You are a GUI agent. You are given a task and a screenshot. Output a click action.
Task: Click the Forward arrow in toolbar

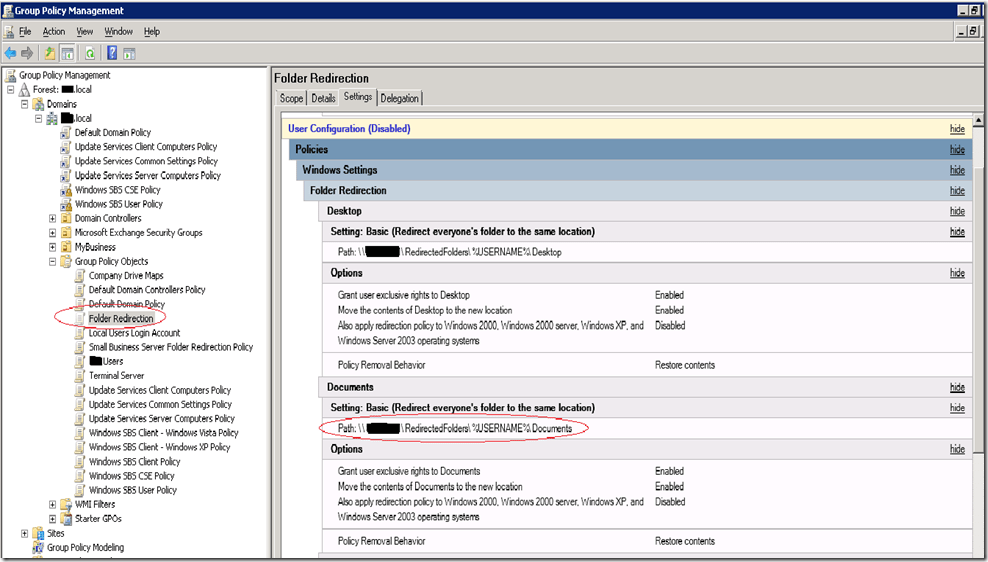(x=27, y=53)
